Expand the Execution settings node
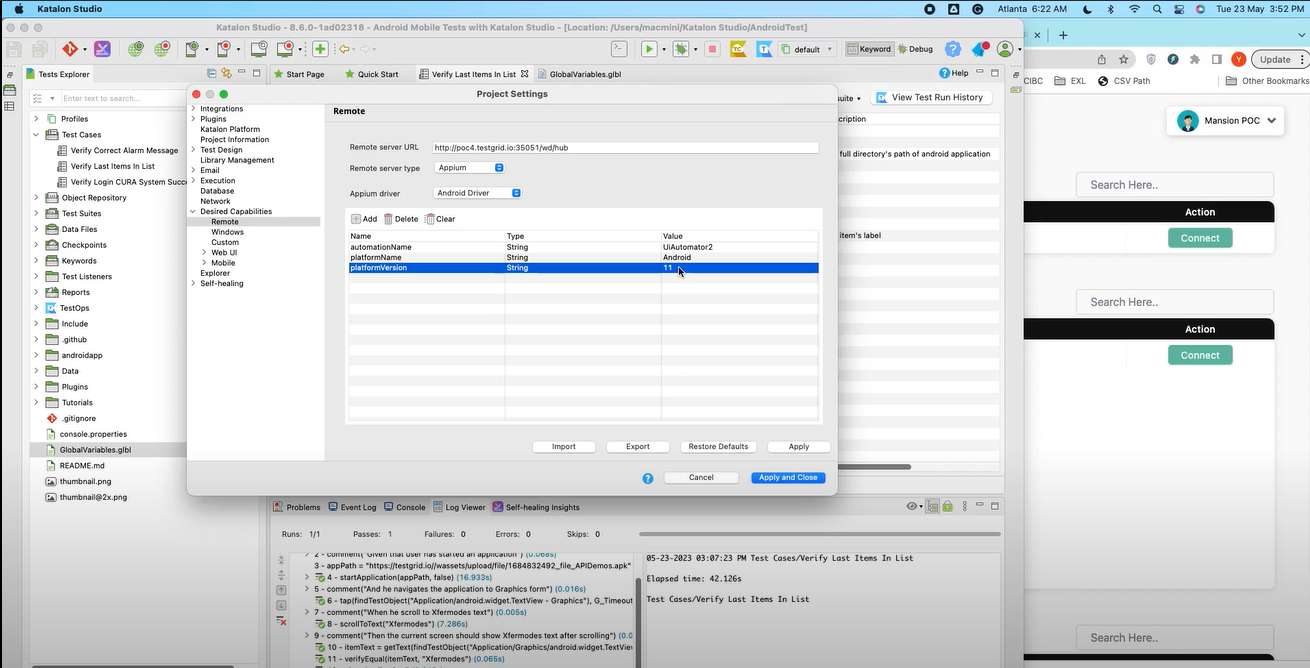 [x=193, y=181]
